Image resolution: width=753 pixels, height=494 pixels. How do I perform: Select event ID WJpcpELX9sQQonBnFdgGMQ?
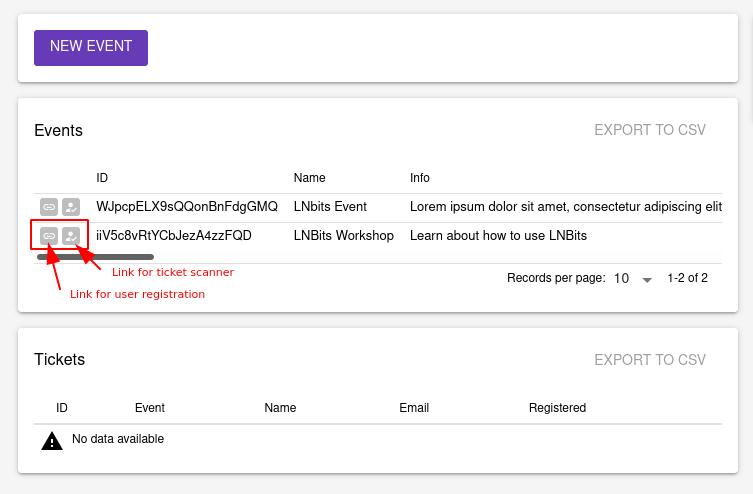(x=187, y=207)
